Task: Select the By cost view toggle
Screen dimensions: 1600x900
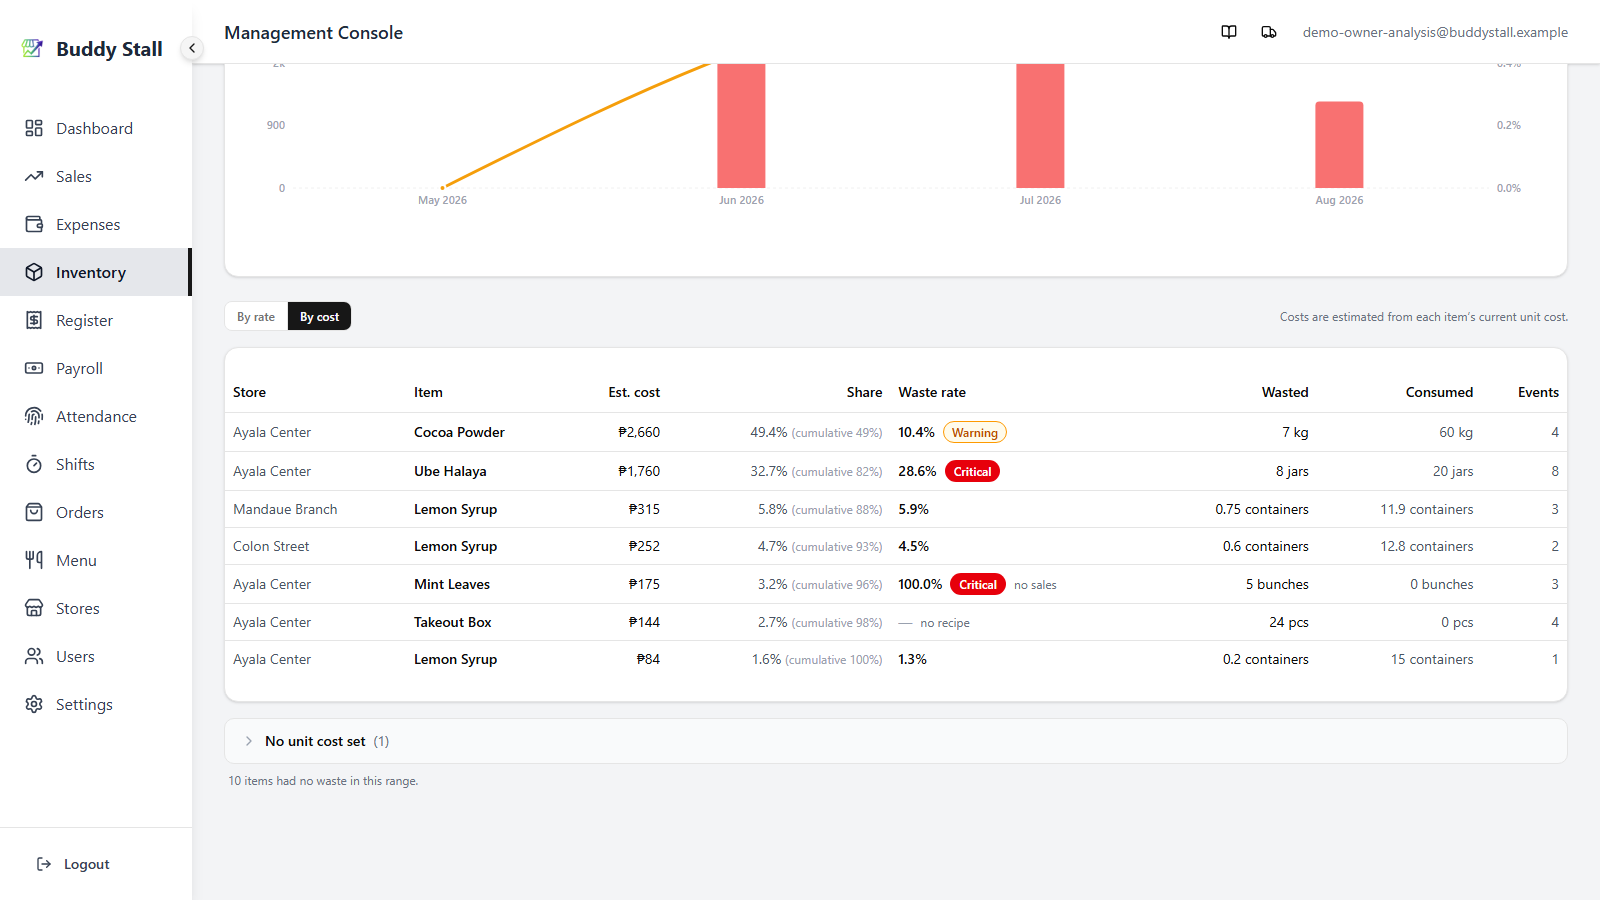Action: point(319,317)
